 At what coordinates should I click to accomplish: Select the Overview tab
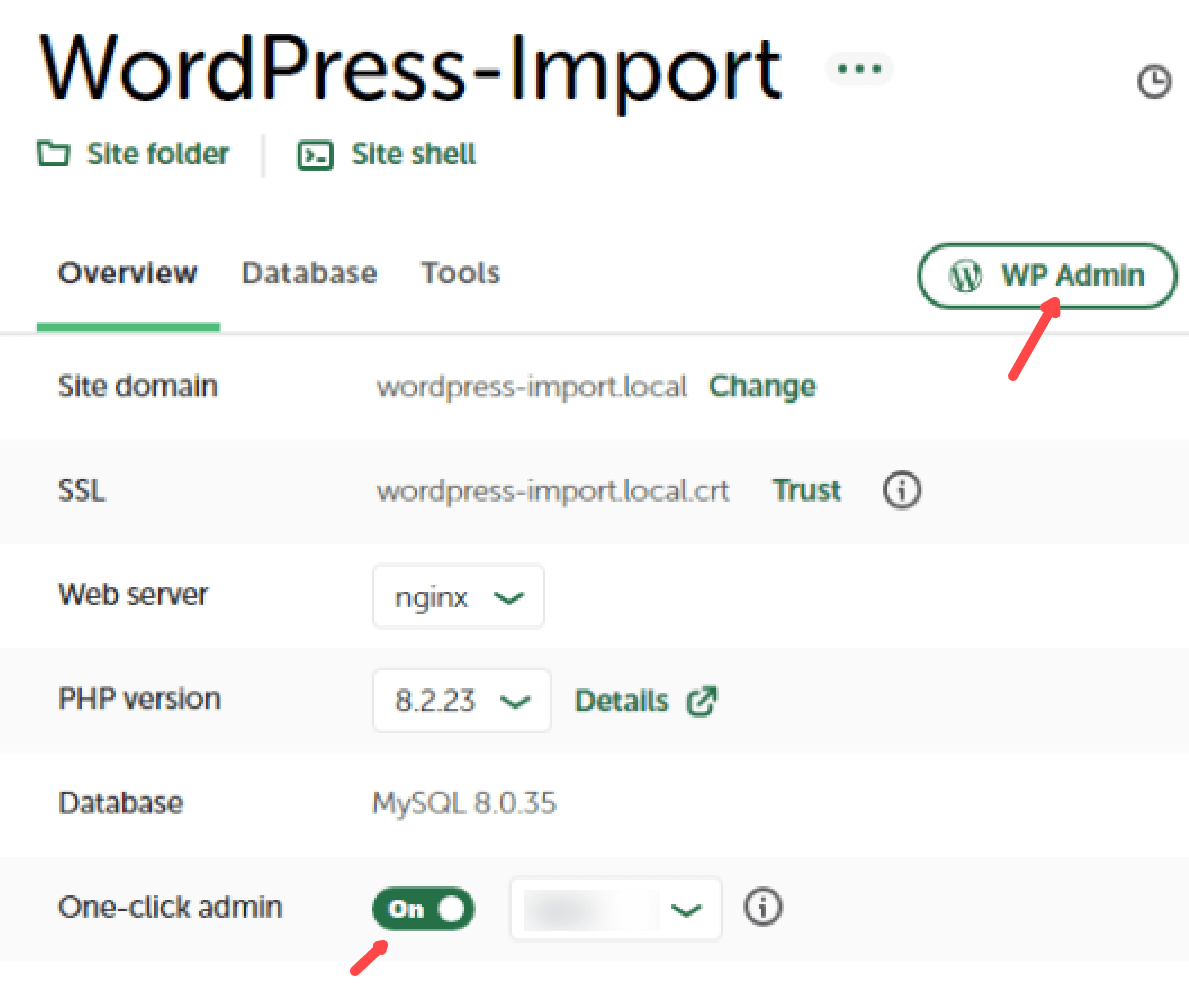click(127, 274)
